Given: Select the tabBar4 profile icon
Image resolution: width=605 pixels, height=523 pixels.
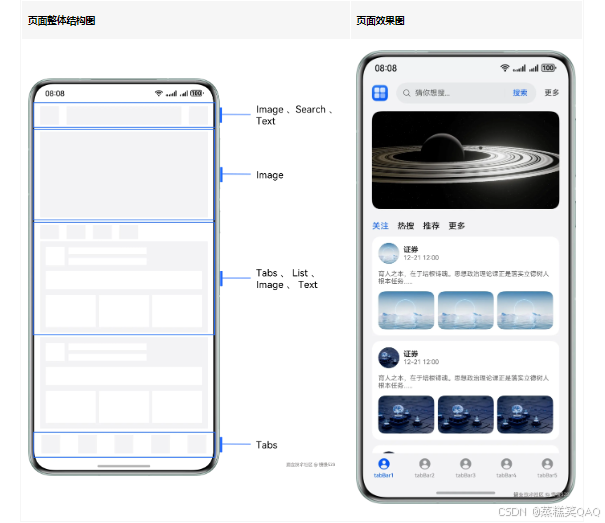Looking at the screenshot, I should click(x=506, y=464).
